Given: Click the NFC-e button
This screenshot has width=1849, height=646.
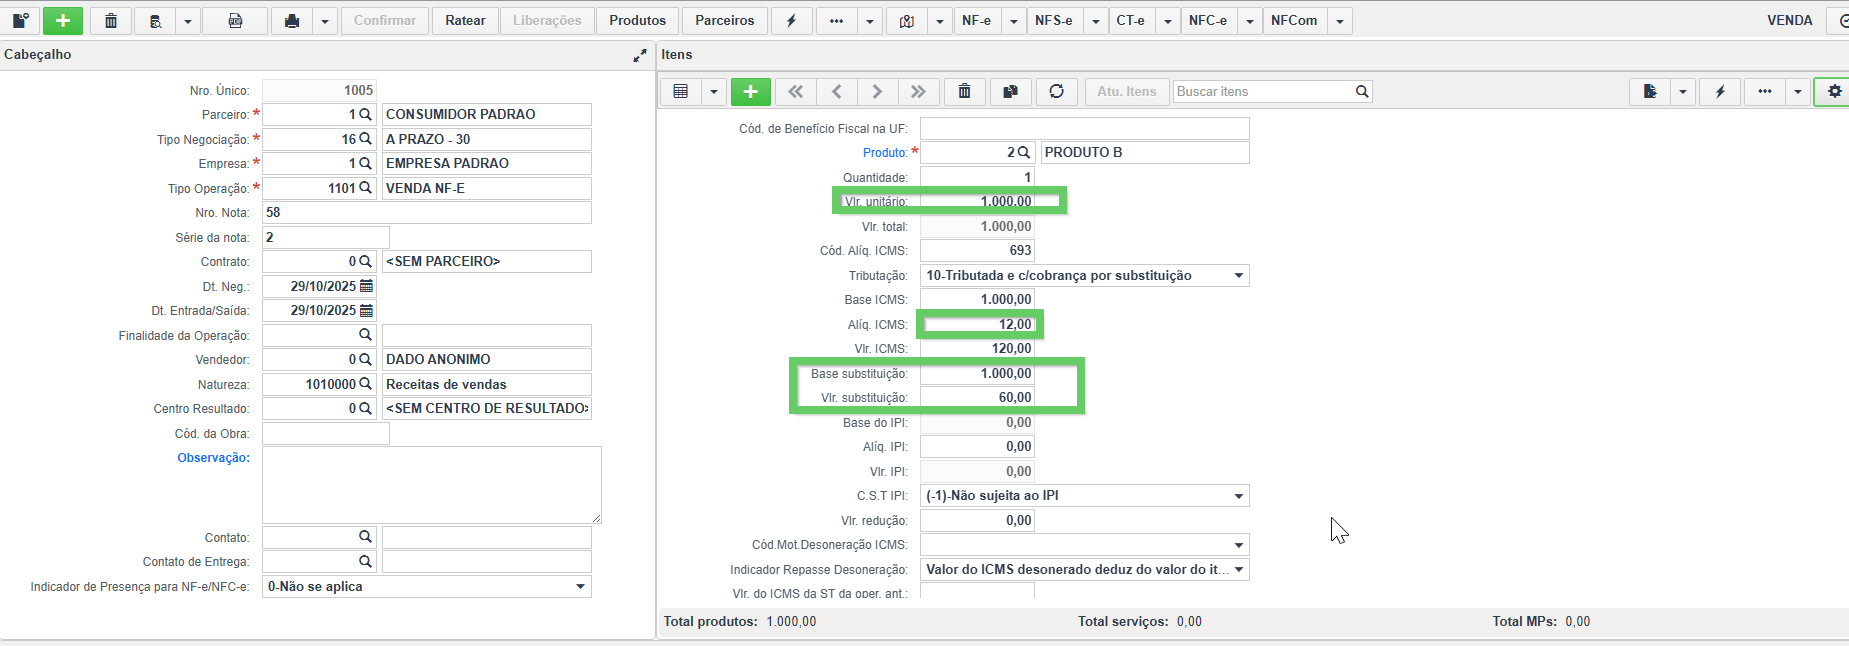Looking at the screenshot, I should coord(1208,20).
